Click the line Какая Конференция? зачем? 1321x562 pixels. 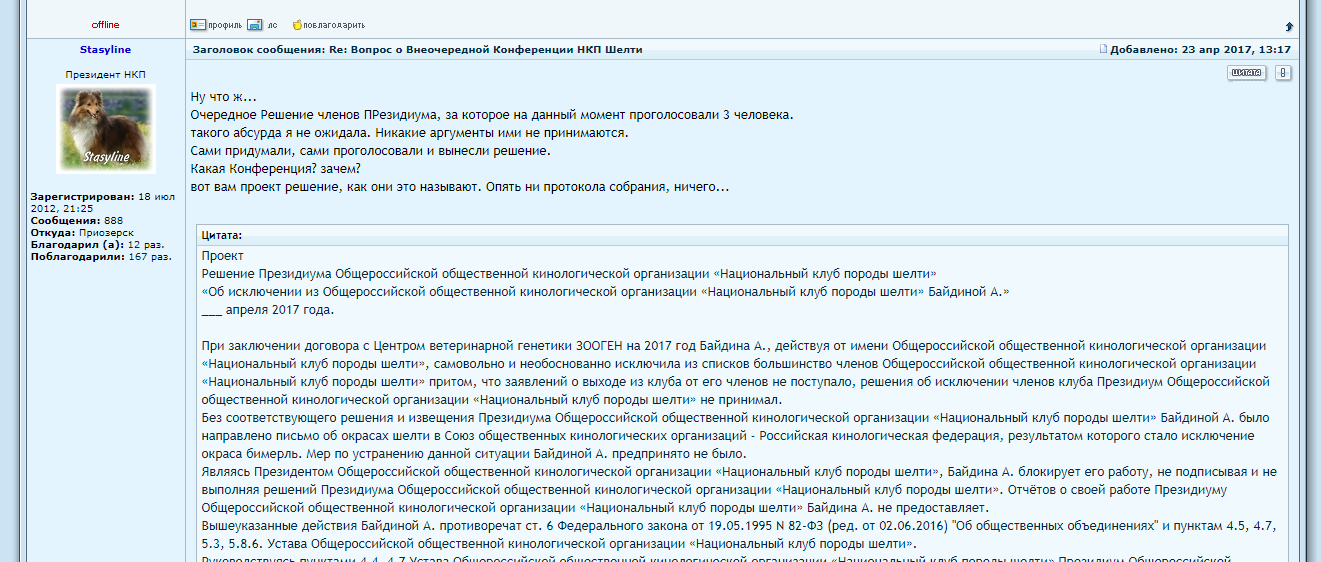point(276,169)
